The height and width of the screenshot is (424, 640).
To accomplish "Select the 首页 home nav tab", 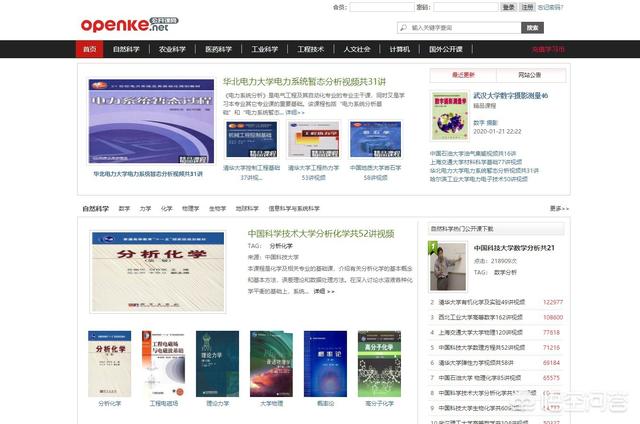I will (89, 49).
